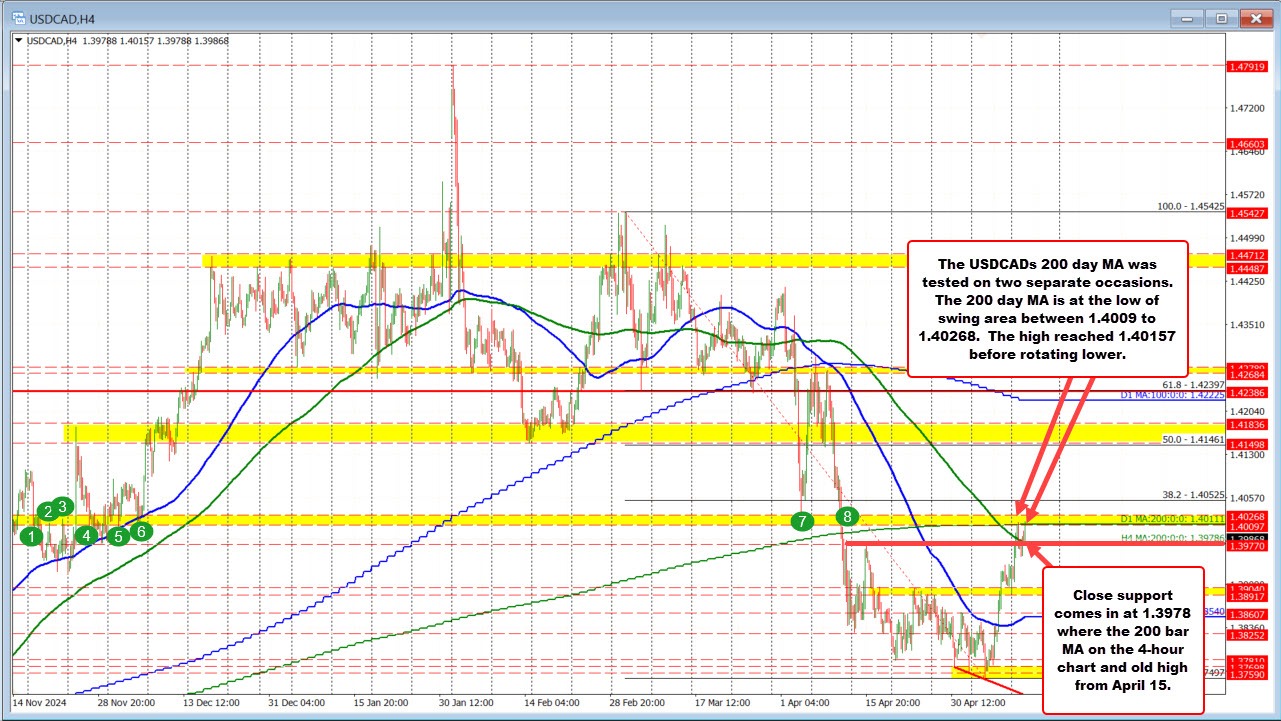Click the 1.40097 red price label
Viewport: 1281px width, 721px height.
click(x=1247, y=526)
